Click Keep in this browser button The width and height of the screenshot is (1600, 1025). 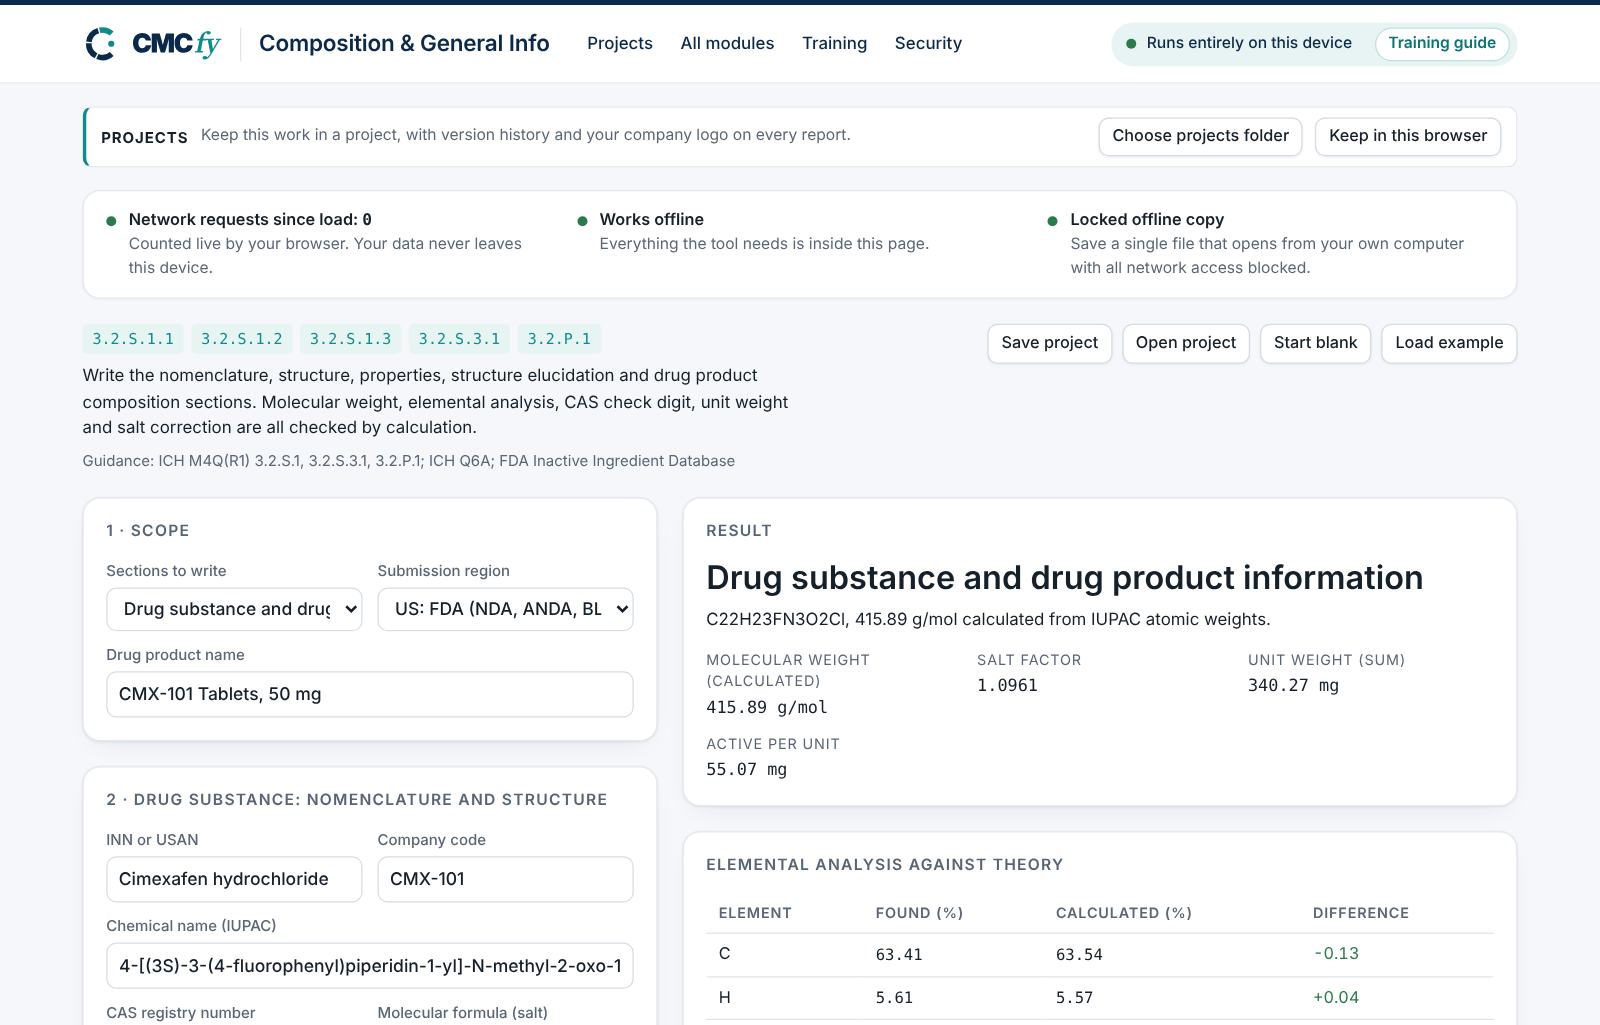1408,136
